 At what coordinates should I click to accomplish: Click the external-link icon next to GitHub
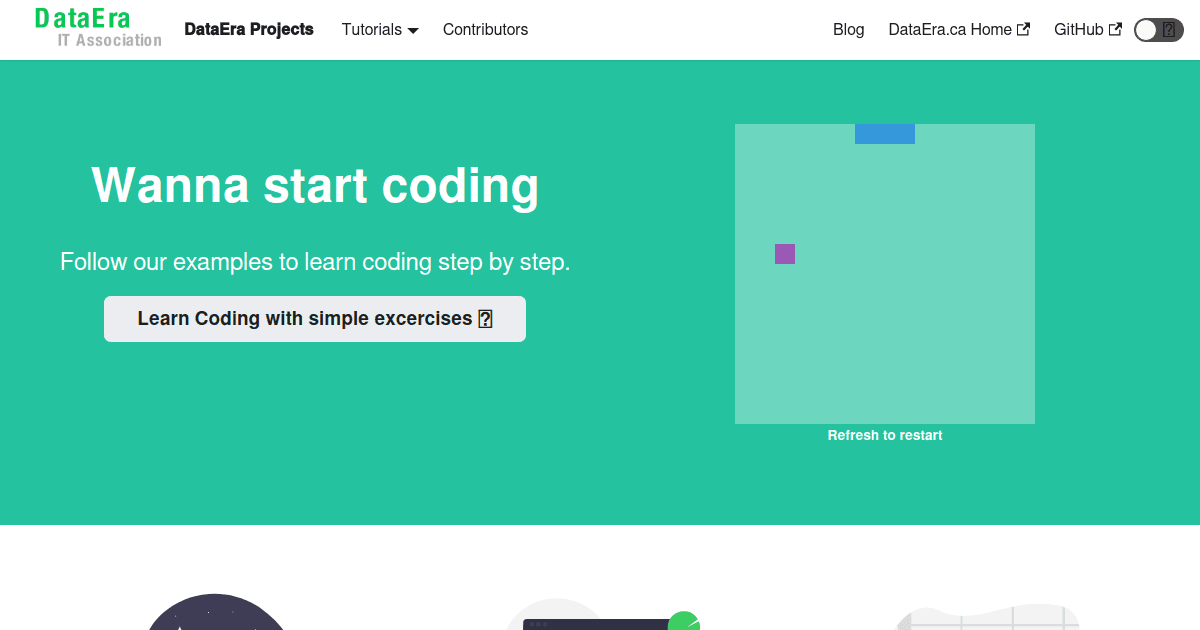1115,29
